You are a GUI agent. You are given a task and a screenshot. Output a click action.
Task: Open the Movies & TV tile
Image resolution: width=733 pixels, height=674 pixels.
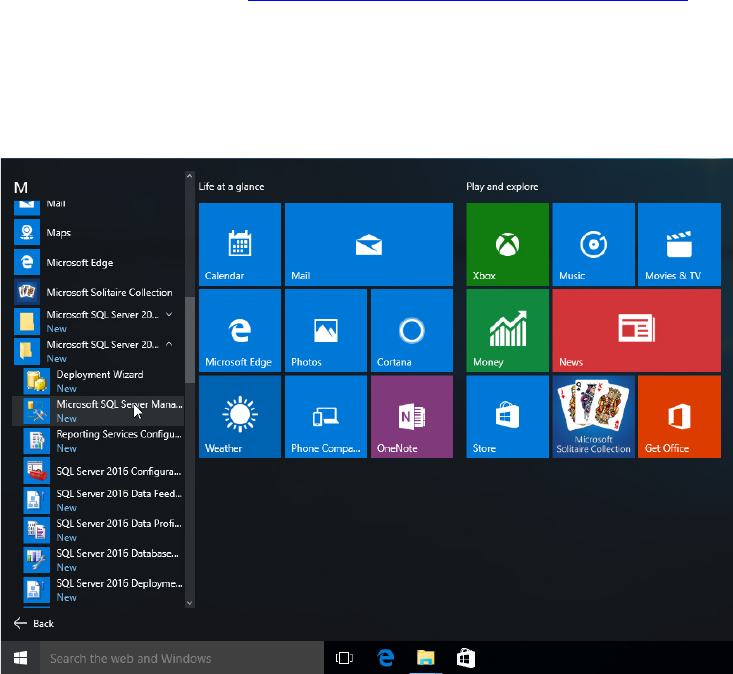pos(678,244)
